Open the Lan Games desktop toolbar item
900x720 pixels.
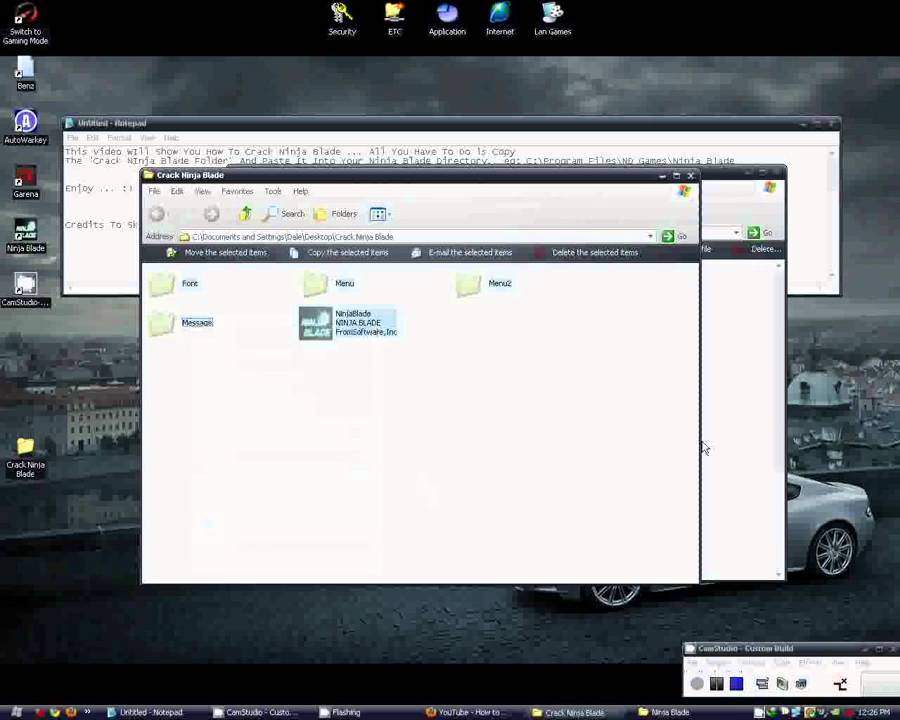click(x=552, y=20)
